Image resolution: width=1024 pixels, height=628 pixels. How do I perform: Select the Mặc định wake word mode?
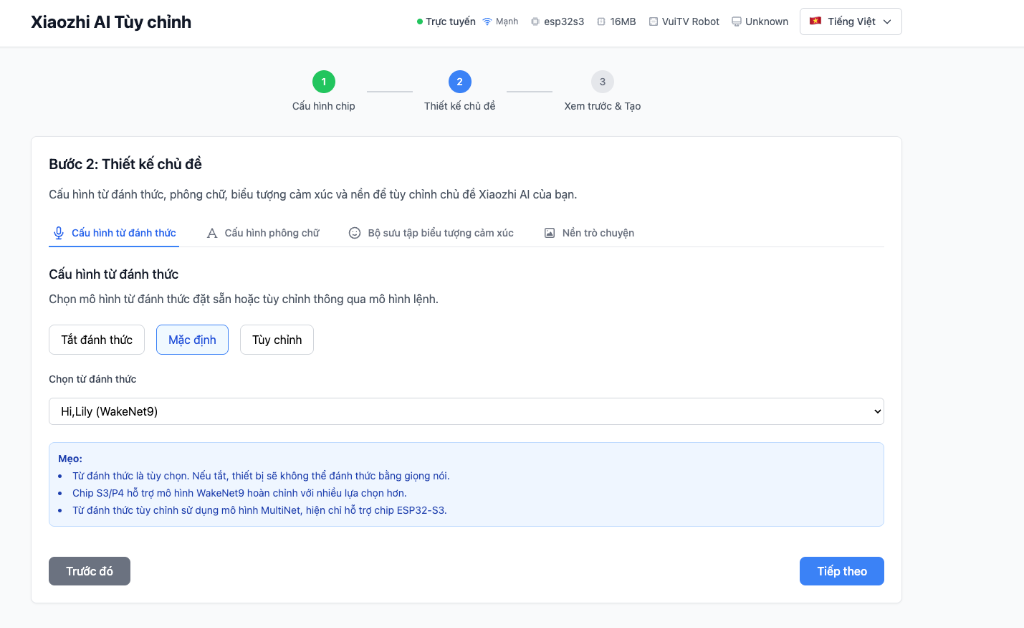click(x=192, y=340)
